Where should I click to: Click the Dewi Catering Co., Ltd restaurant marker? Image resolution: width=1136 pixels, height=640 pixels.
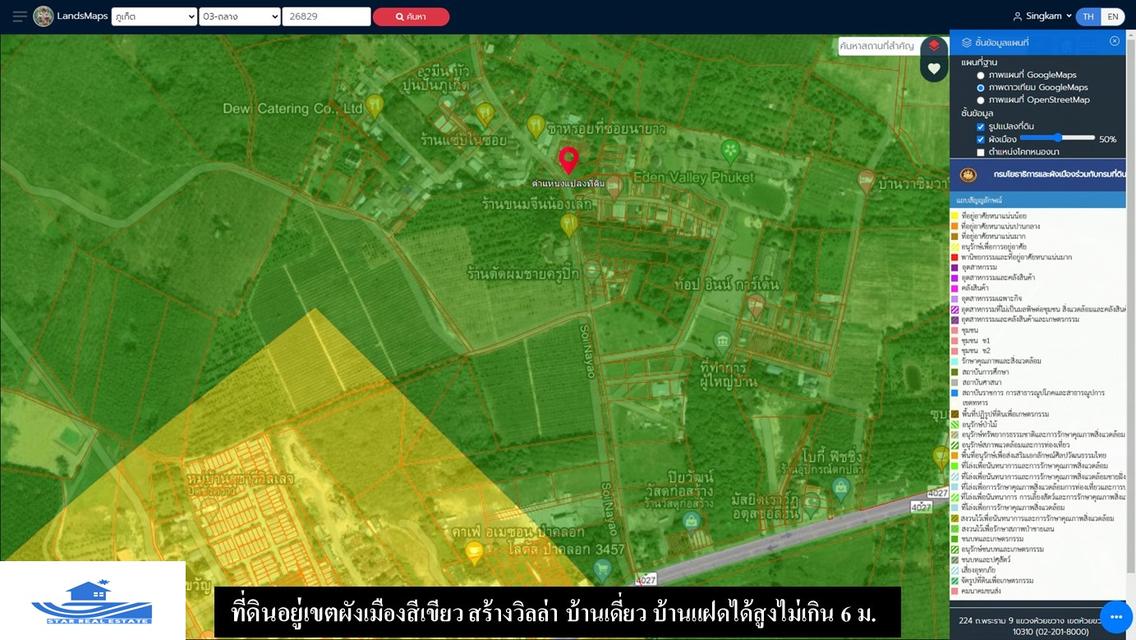pos(375,106)
